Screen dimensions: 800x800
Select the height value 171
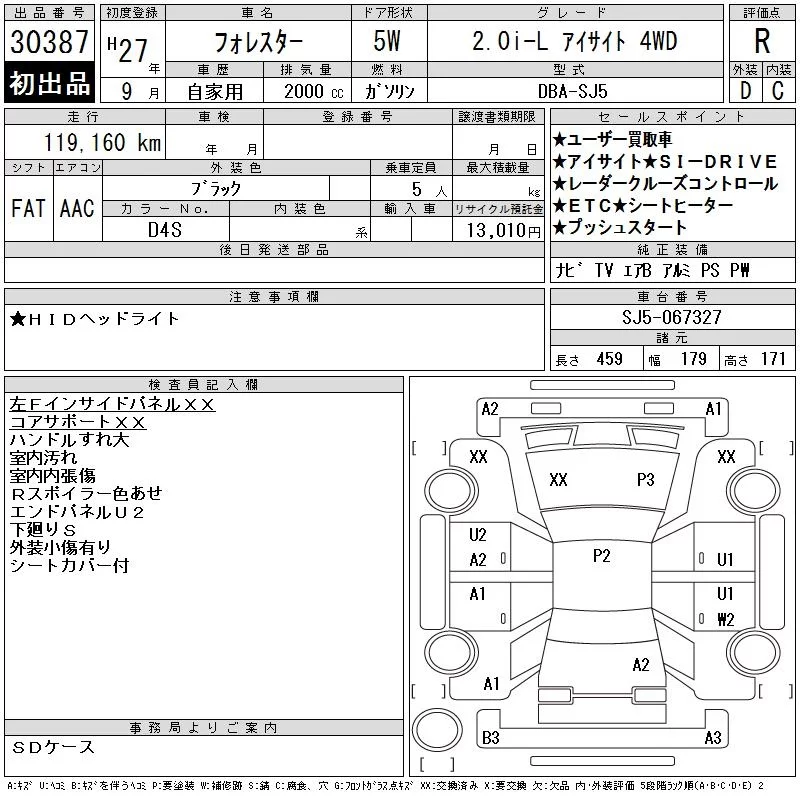pyautogui.click(x=773, y=359)
